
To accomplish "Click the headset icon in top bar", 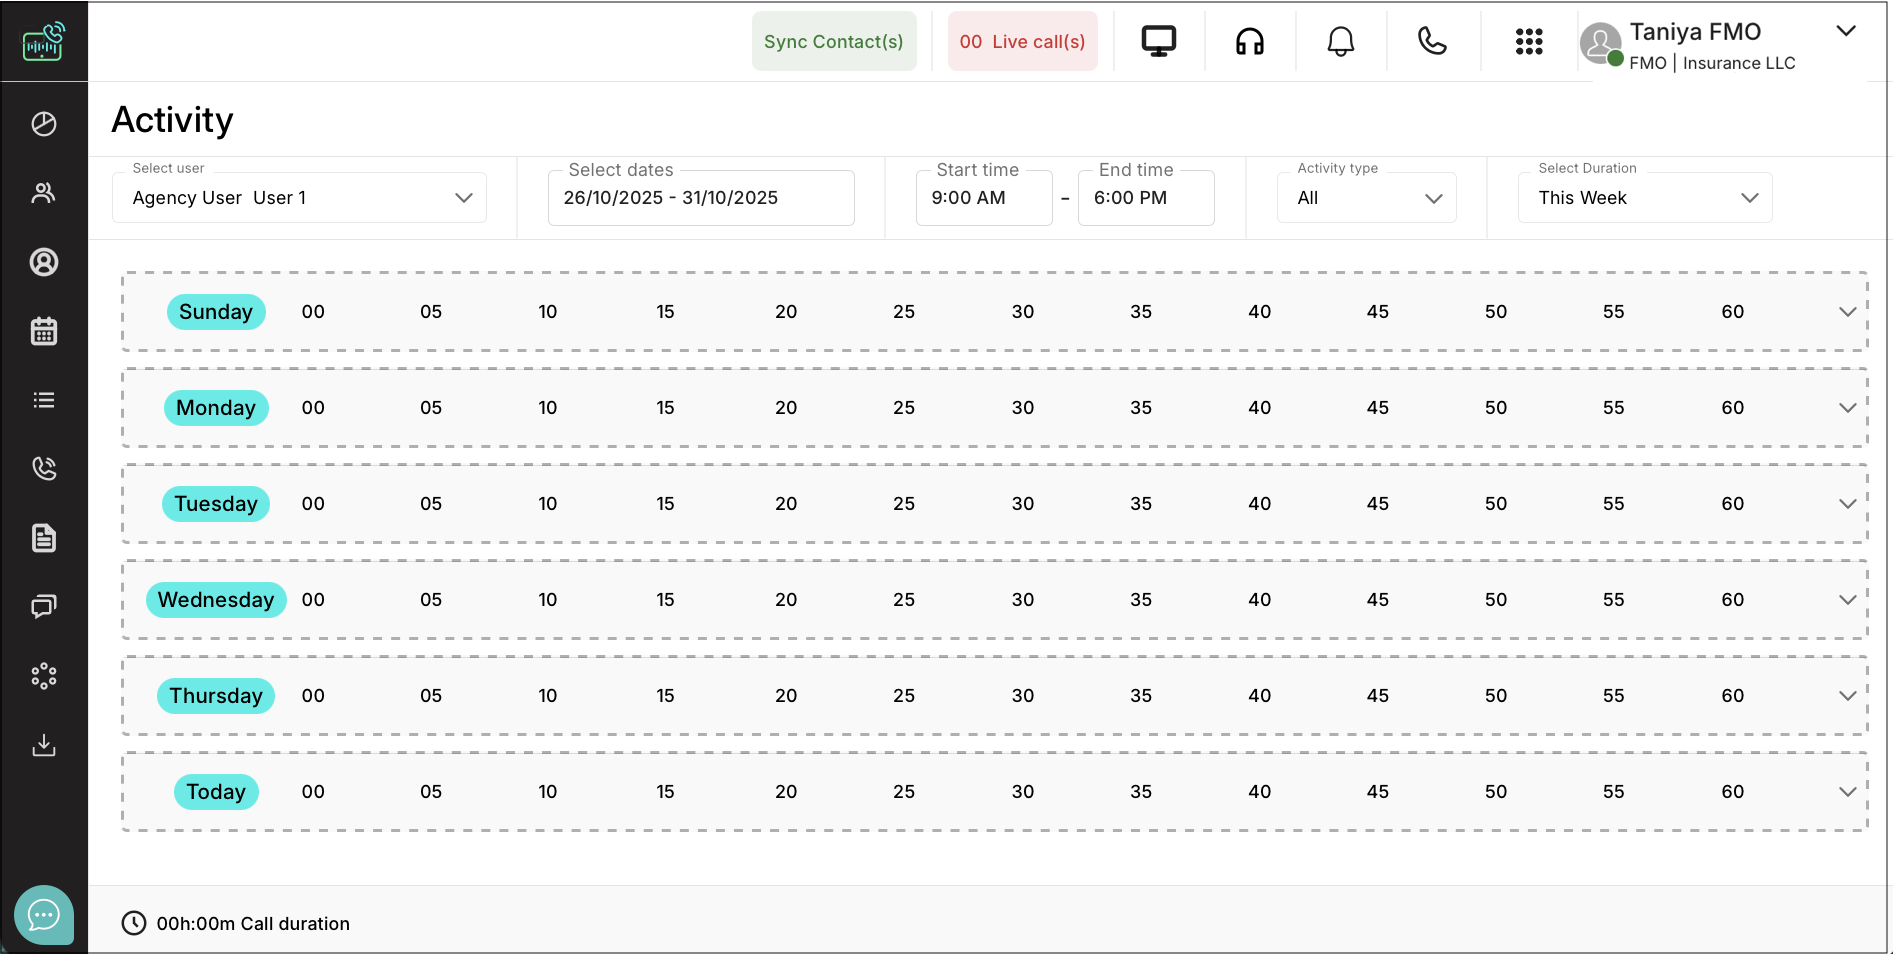I will click(x=1250, y=42).
